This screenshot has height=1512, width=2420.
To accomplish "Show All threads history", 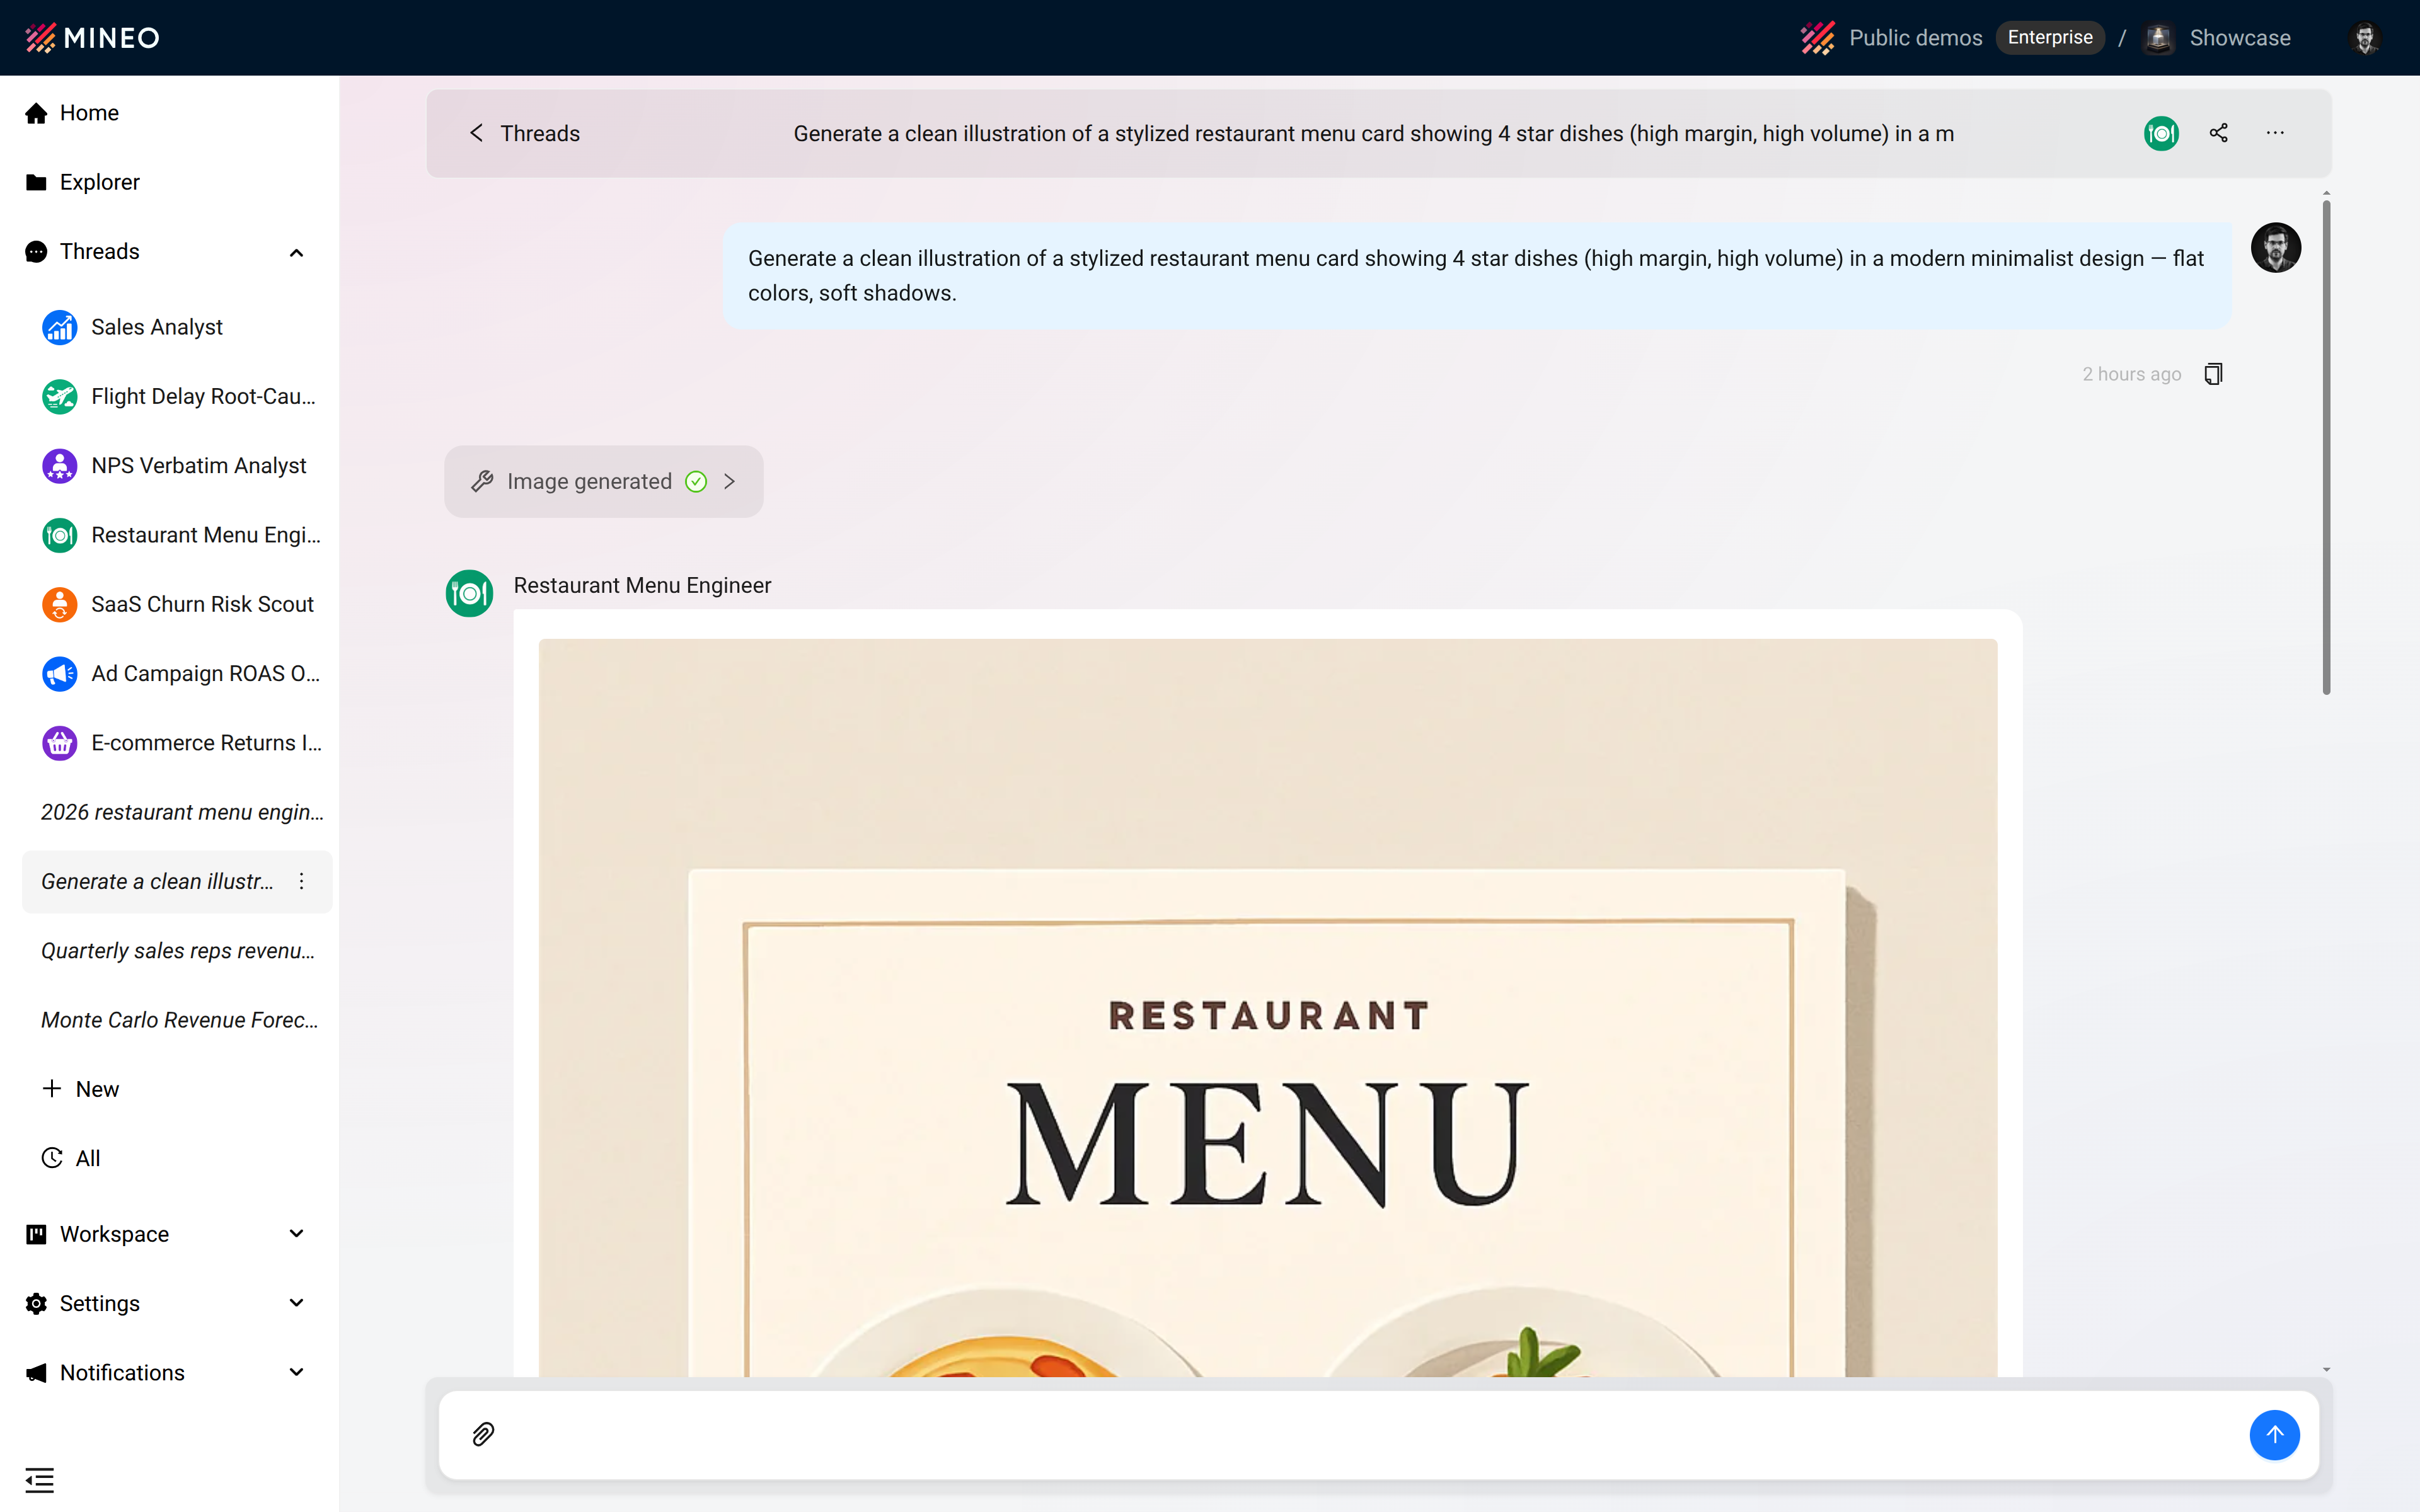I will click(x=72, y=1158).
